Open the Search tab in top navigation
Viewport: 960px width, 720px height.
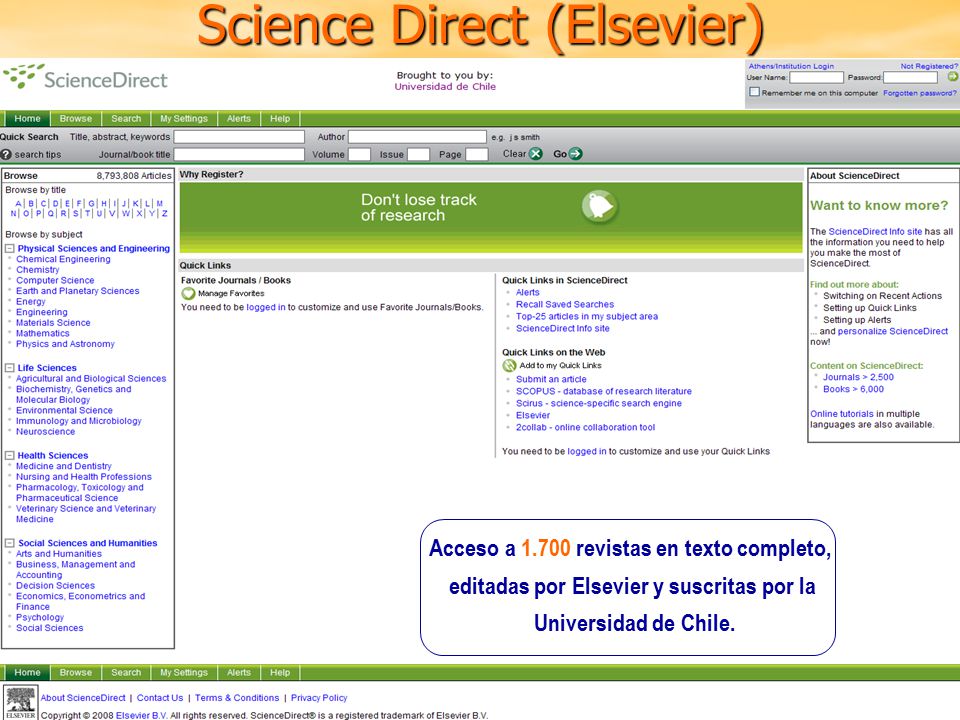(x=126, y=119)
